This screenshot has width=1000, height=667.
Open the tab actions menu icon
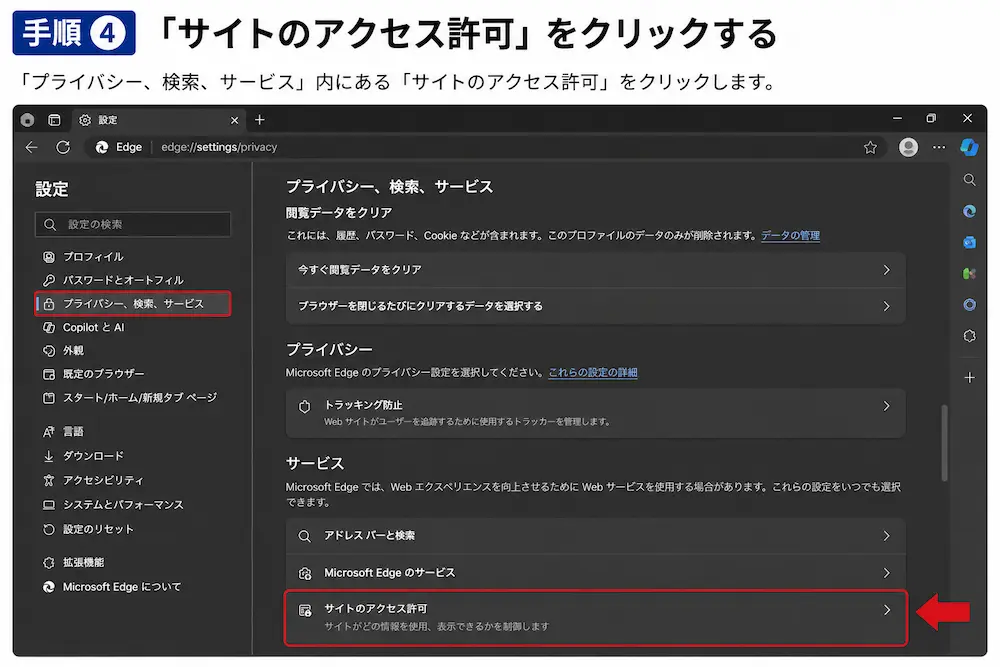click(x=54, y=120)
